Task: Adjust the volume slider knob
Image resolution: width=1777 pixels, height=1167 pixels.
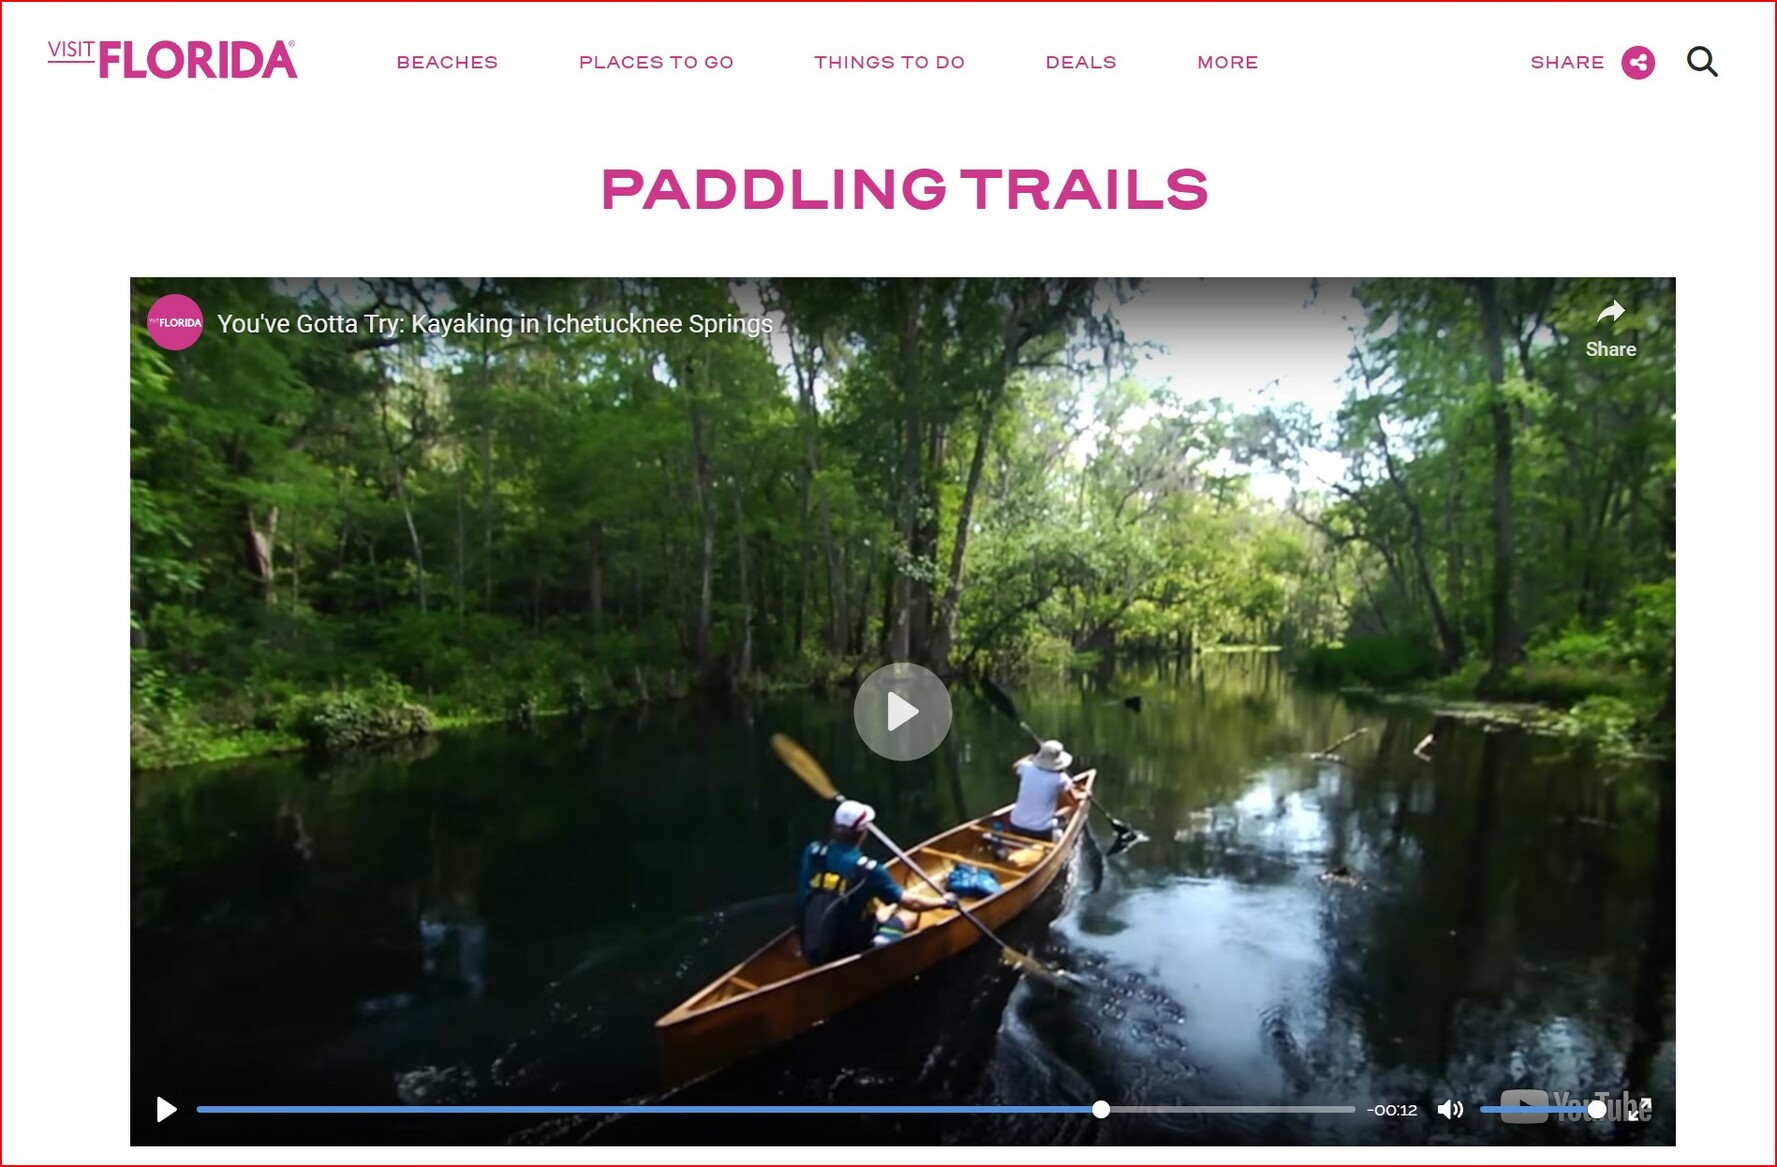Action: coord(1597,1109)
